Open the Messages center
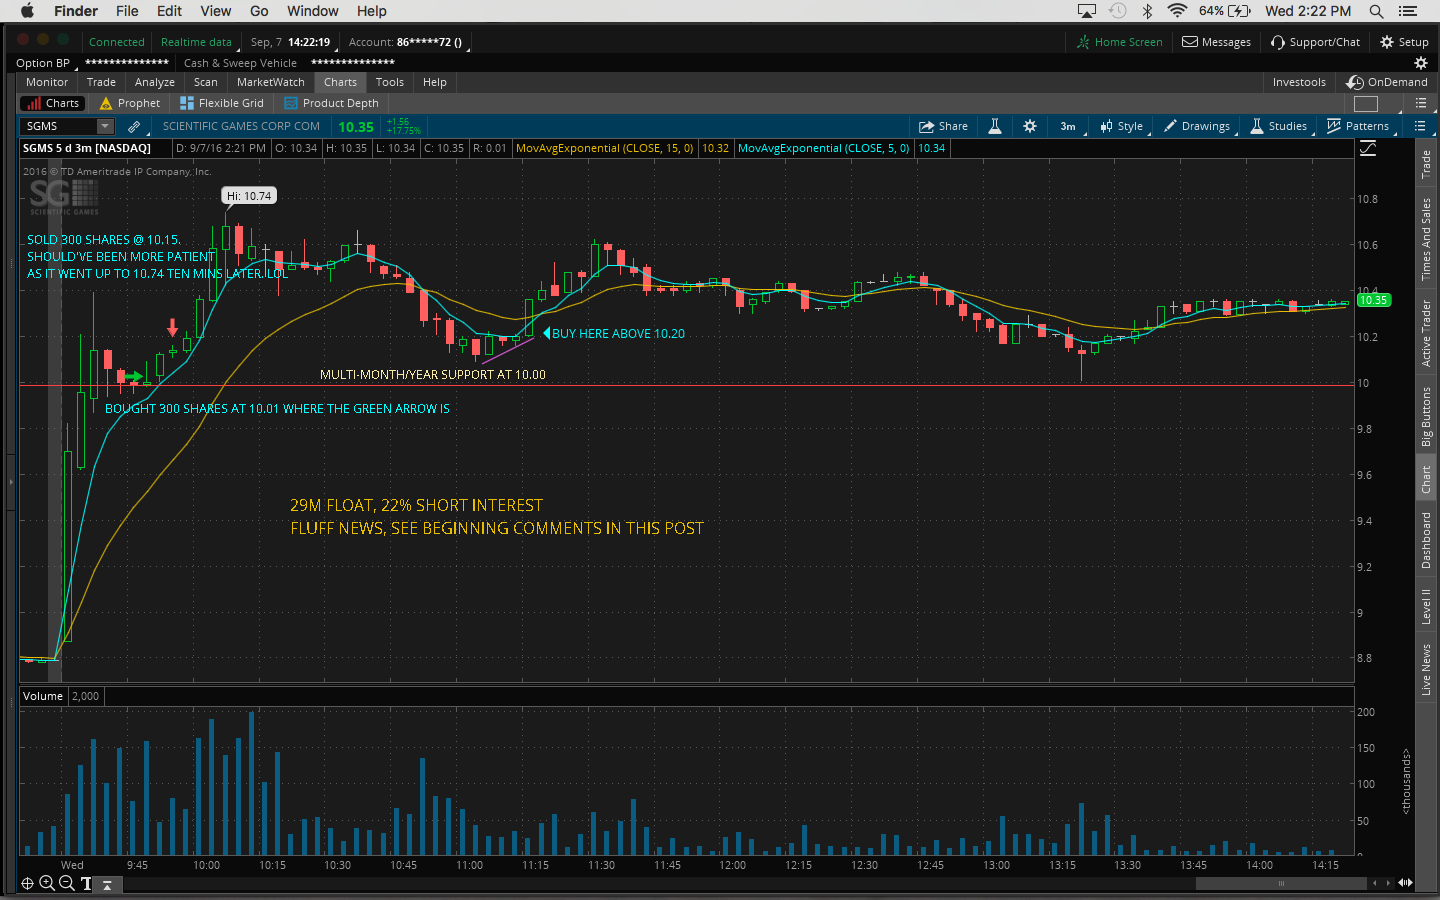The height and width of the screenshot is (900, 1440). (1216, 42)
